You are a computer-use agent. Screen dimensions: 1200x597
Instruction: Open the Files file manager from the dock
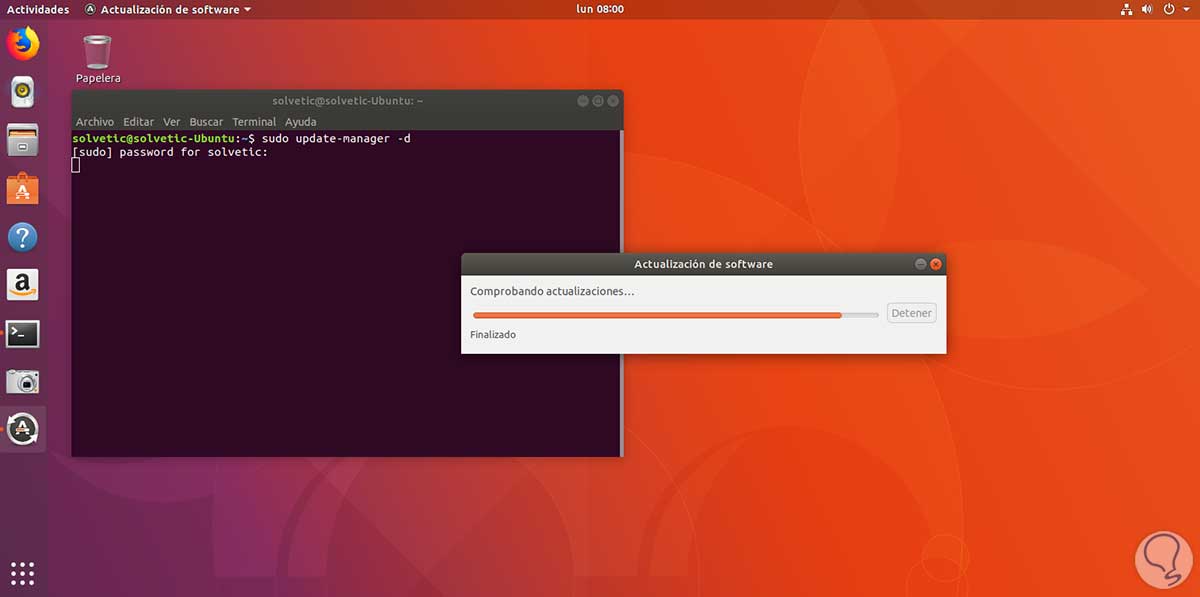pos(22,140)
